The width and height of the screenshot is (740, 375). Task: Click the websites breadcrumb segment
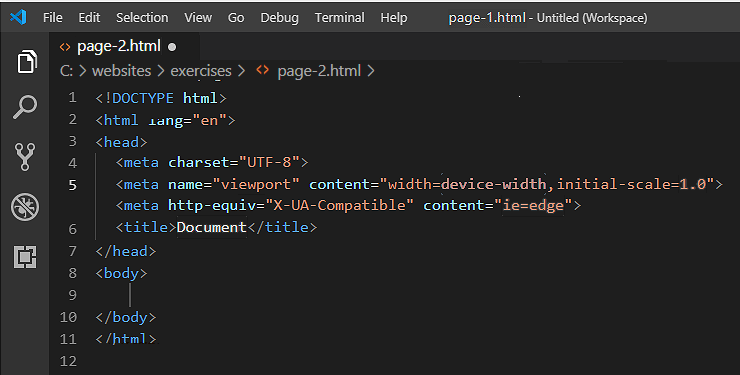[121, 71]
